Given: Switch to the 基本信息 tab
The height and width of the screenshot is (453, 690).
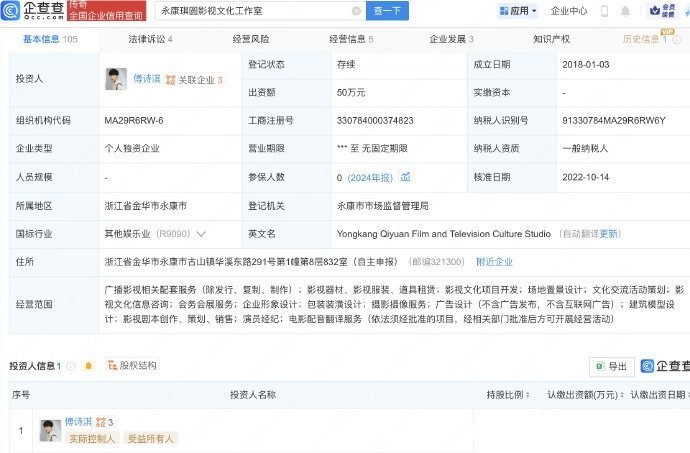Looking at the screenshot, I should point(50,39).
